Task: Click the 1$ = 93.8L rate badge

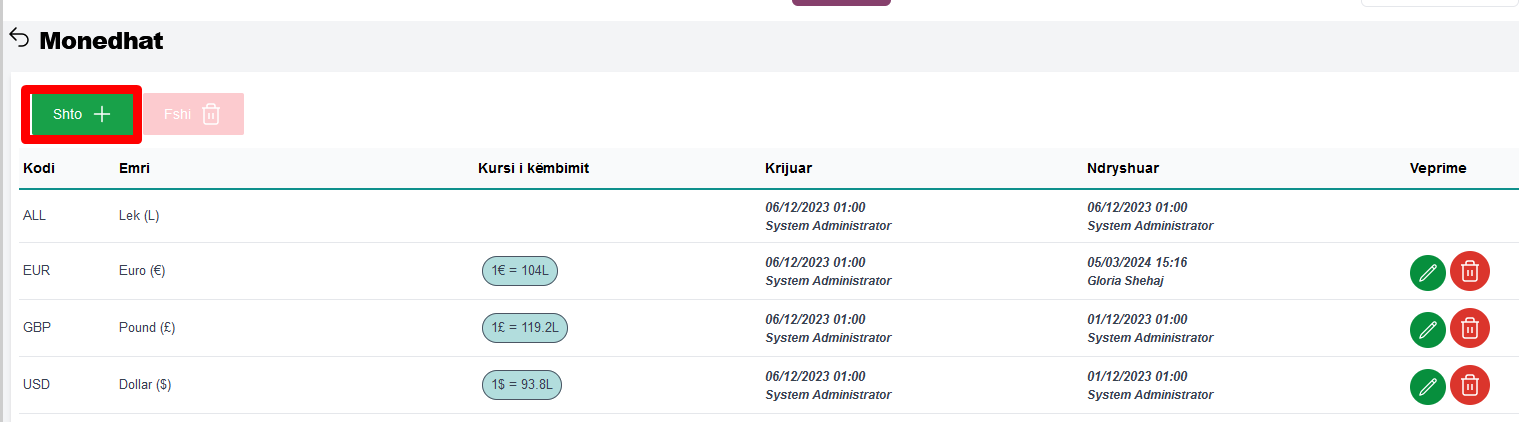Action: (521, 384)
